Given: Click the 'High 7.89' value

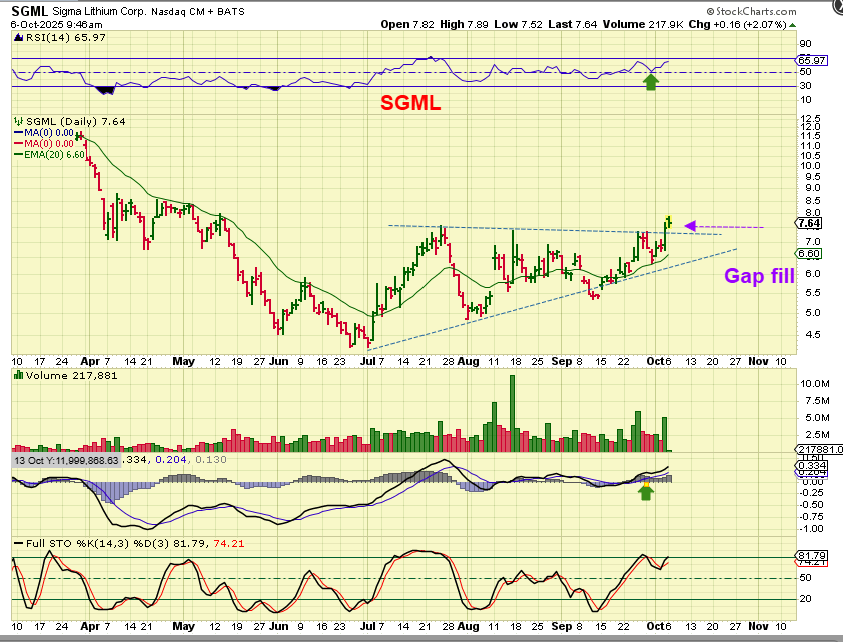Looking at the screenshot, I should coord(464,24).
